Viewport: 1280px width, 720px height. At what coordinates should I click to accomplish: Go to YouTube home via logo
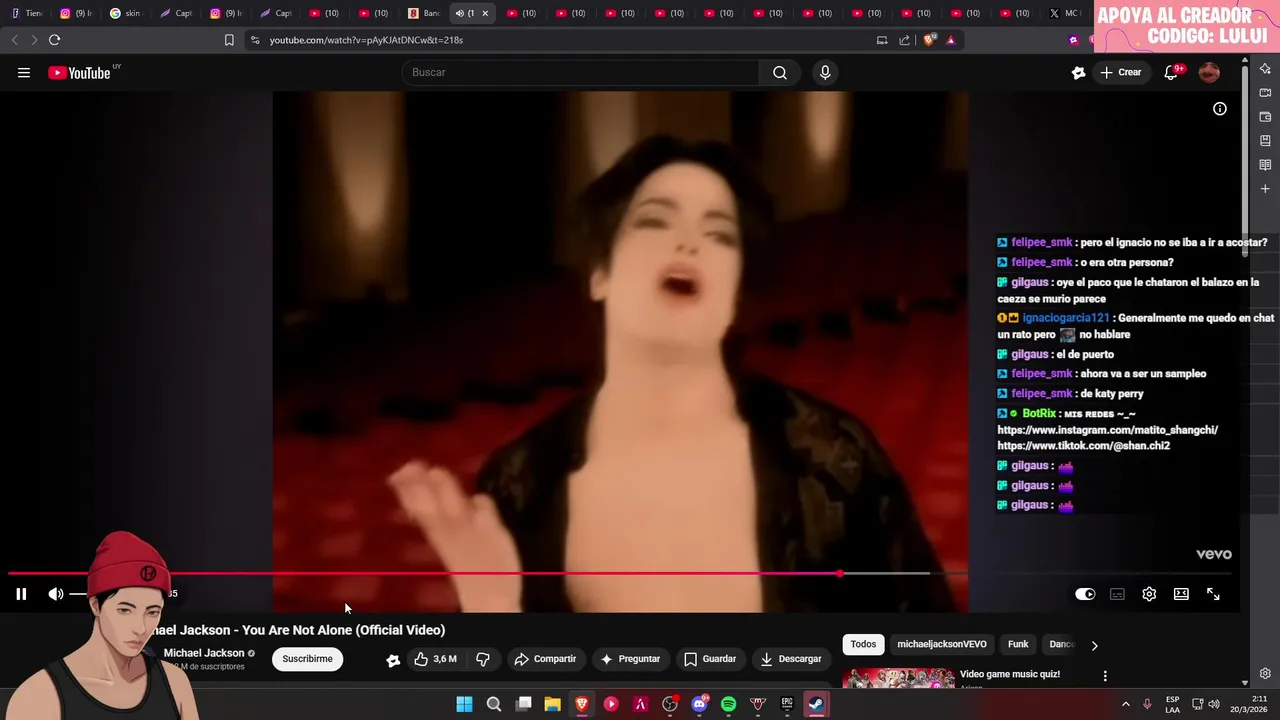[x=79, y=72]
